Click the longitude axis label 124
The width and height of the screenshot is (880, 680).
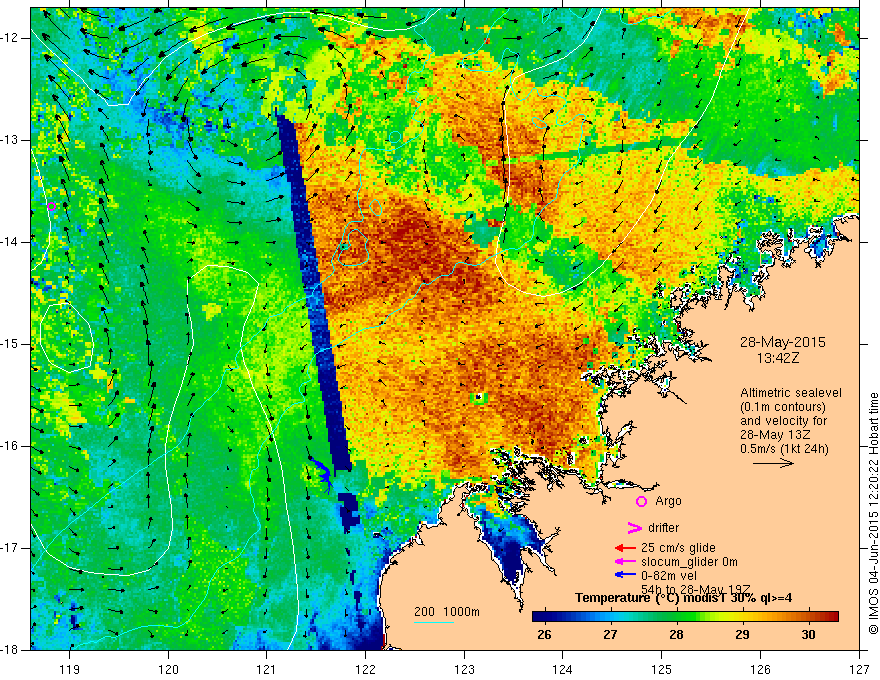pos(563,669)
